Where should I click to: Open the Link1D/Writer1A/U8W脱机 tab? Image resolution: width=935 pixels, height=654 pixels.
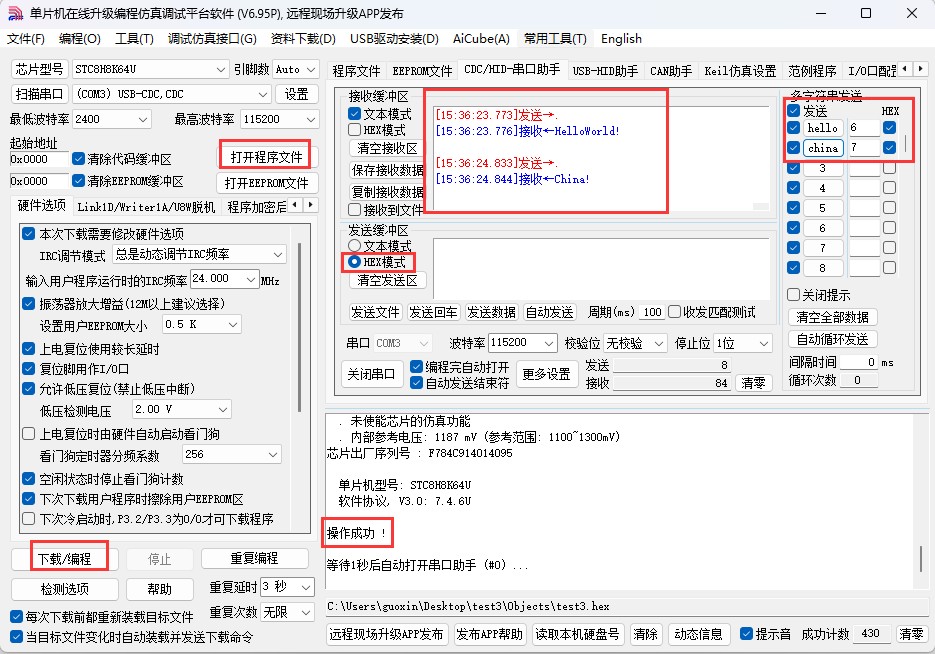(146, 207)
